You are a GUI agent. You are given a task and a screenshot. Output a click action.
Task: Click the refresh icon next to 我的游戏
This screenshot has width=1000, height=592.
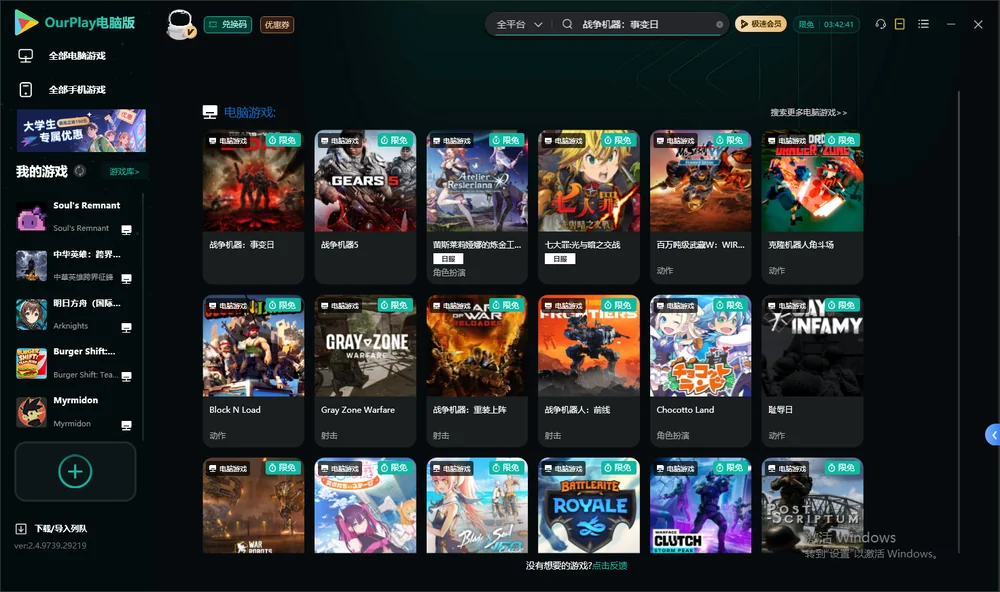80,171
